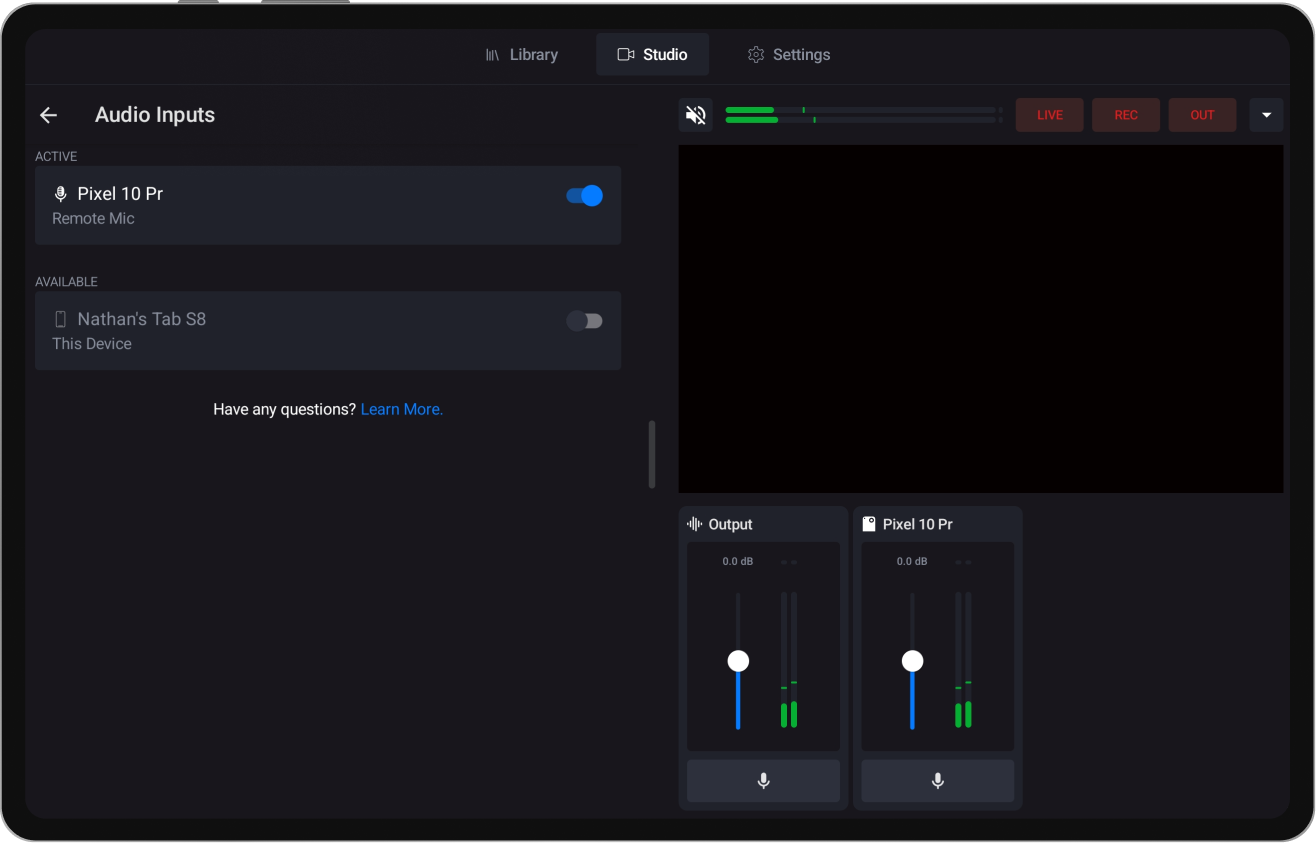Click the black video preview area
Viewport: 1316px width, 843px height.
coord(980,318)
